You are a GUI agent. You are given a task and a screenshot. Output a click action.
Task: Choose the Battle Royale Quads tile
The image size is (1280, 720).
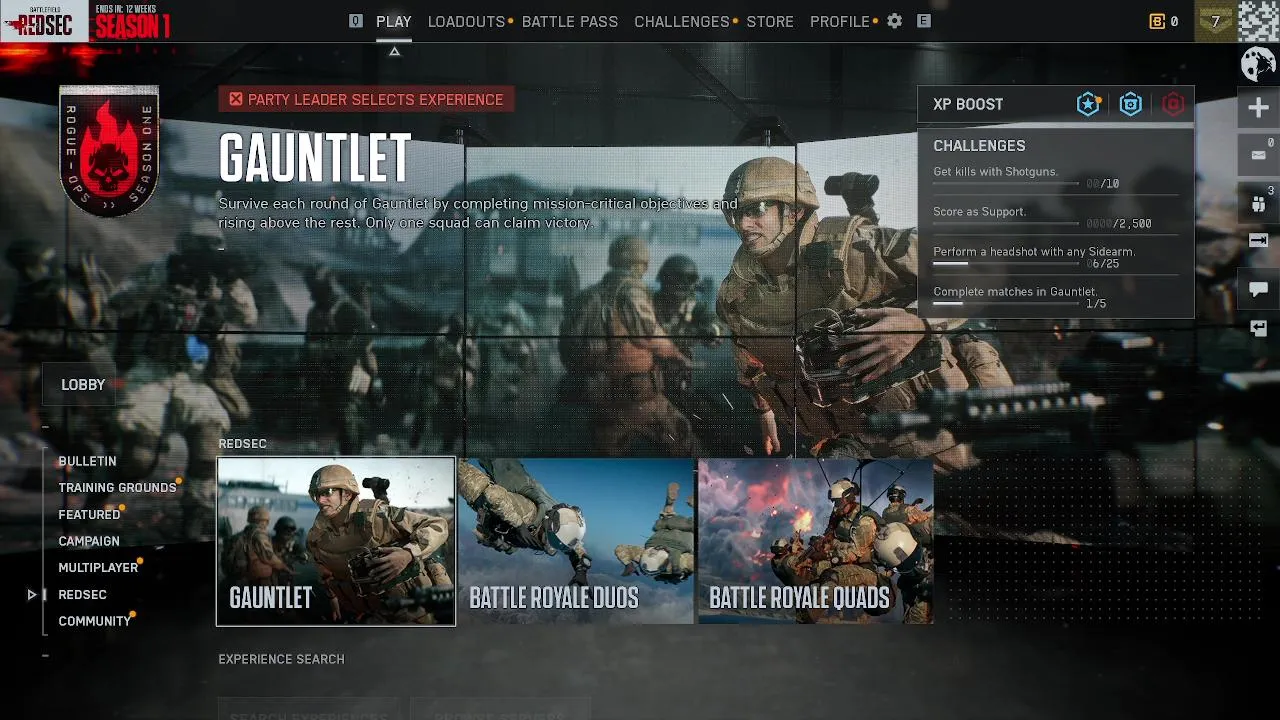(x=816, y=541)
